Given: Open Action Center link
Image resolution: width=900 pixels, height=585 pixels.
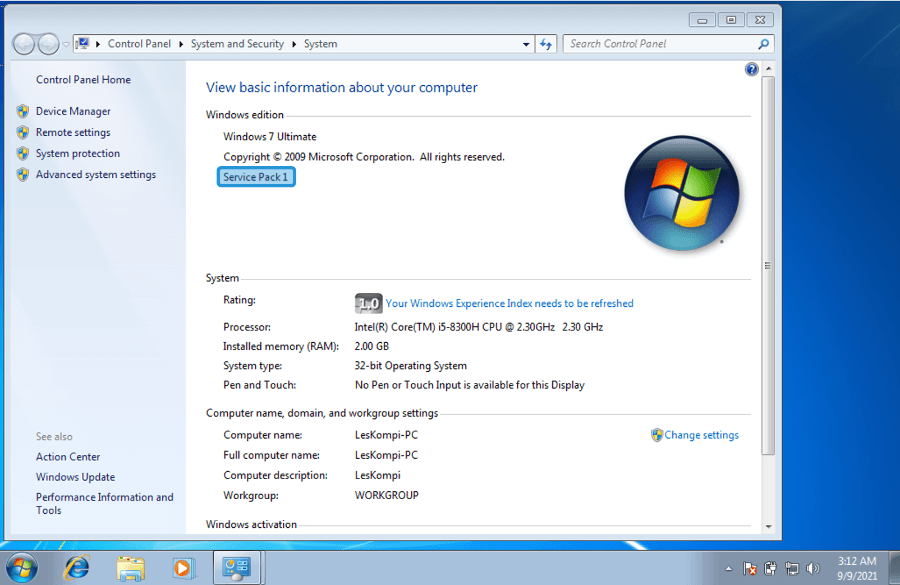Looking at the screenshot, I should pyautogui.click(x=68, y=457).
